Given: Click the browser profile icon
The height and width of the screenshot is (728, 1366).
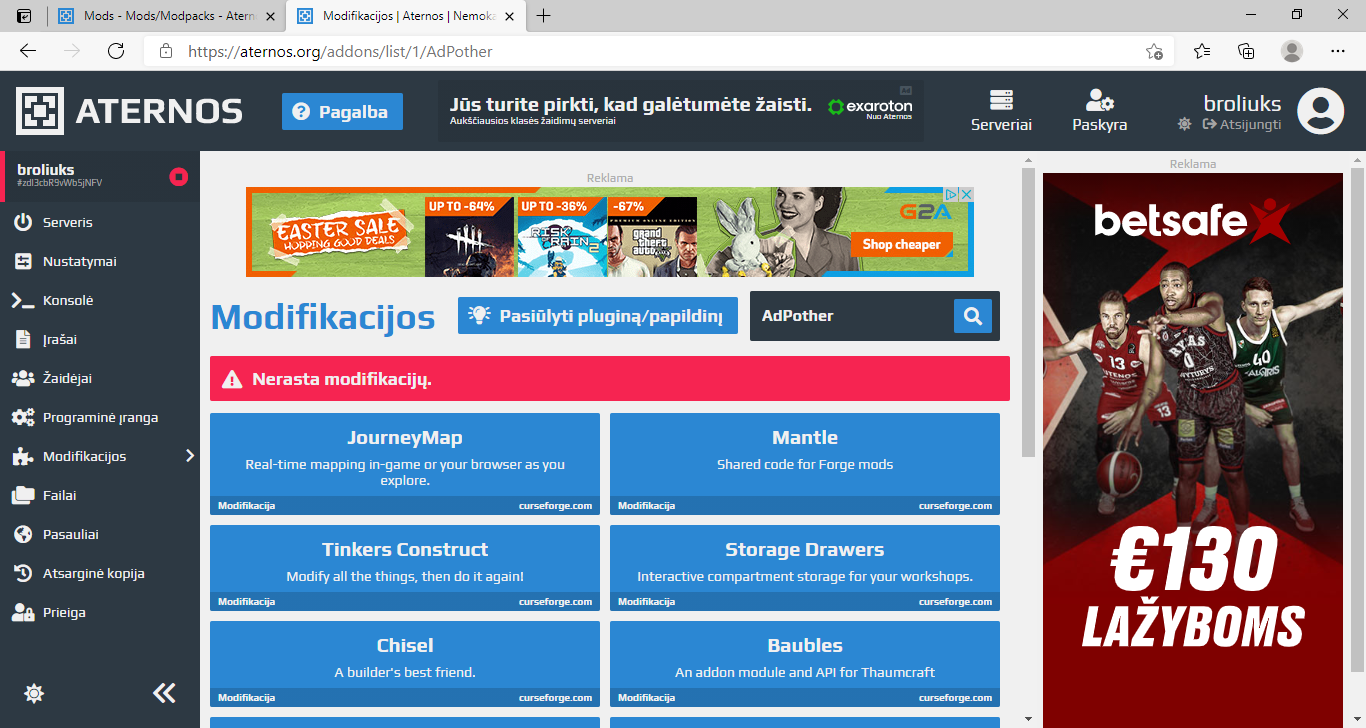Looking at the screenshot, I should pos(1292,51).
